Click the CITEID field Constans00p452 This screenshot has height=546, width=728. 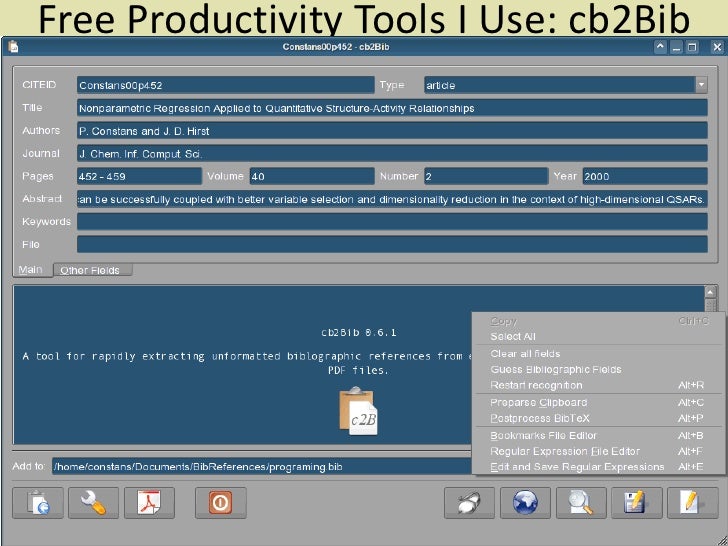pyautogui.click(x=226, y=85)
